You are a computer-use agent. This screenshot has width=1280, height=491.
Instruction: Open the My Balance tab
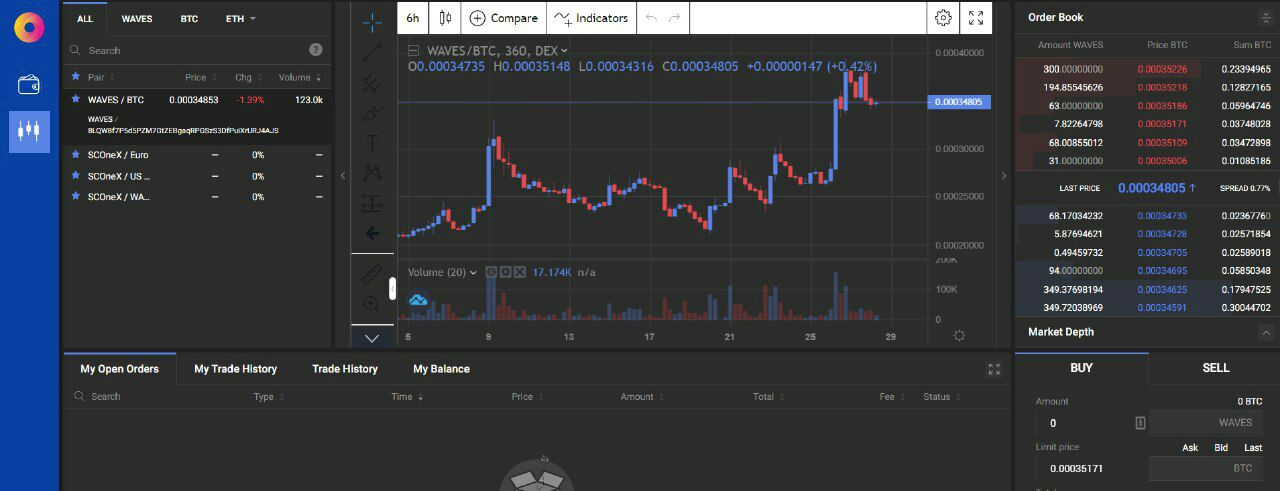pyautogui.click(x=441, y=369)
